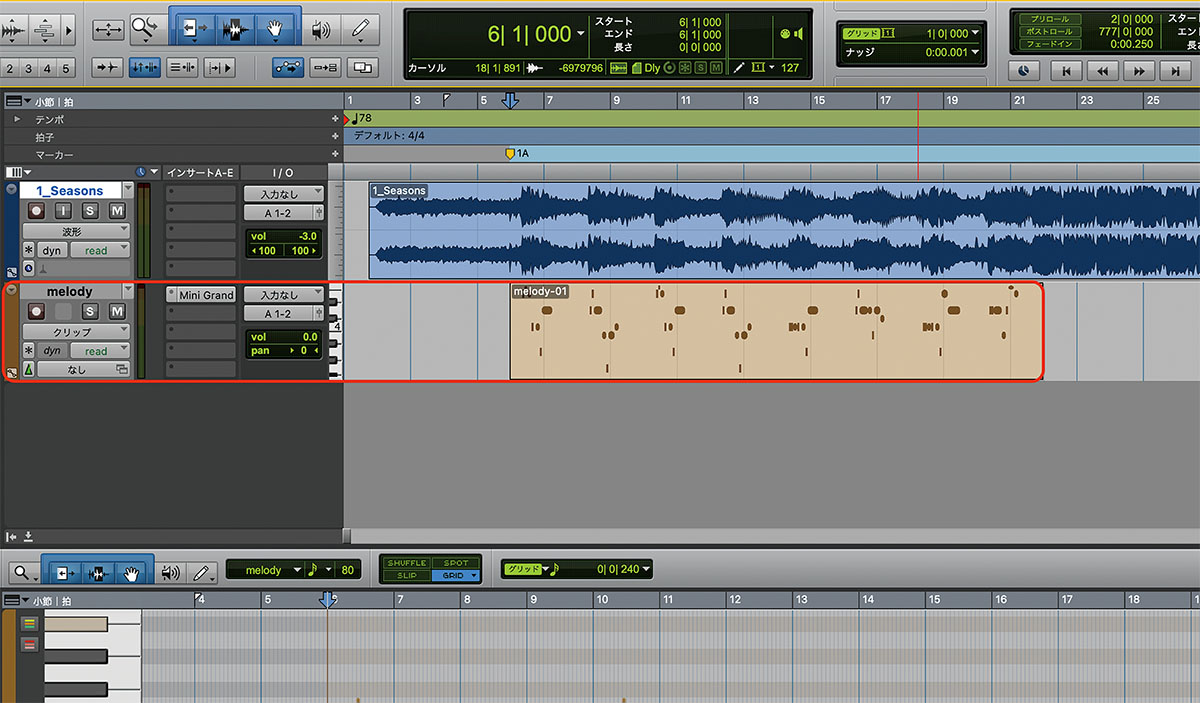1200x703 pixels.
Task: Select the Pencil tool in the top toolbar
Action: (360, 30)
